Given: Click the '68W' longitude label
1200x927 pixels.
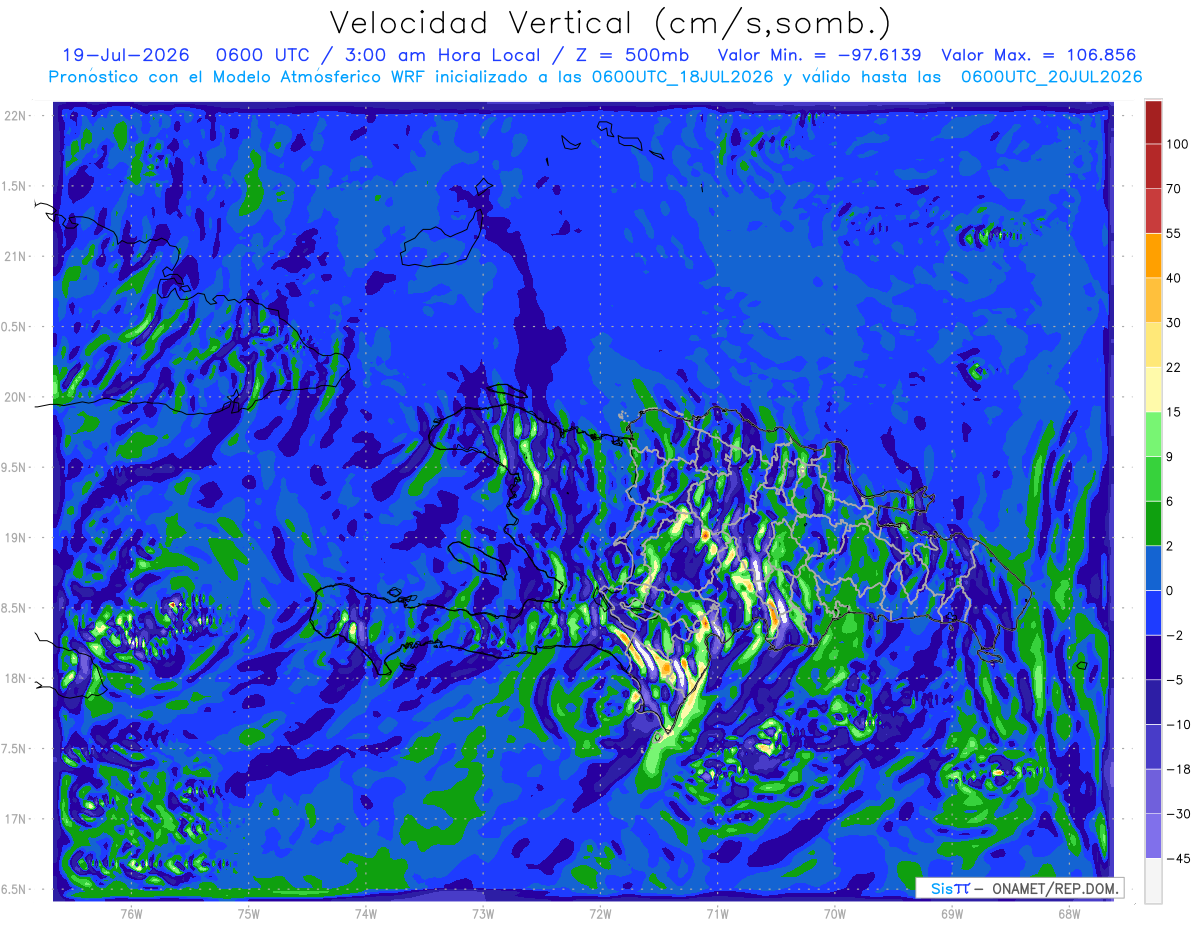Looking at the screenshot, I should 1068,914.
